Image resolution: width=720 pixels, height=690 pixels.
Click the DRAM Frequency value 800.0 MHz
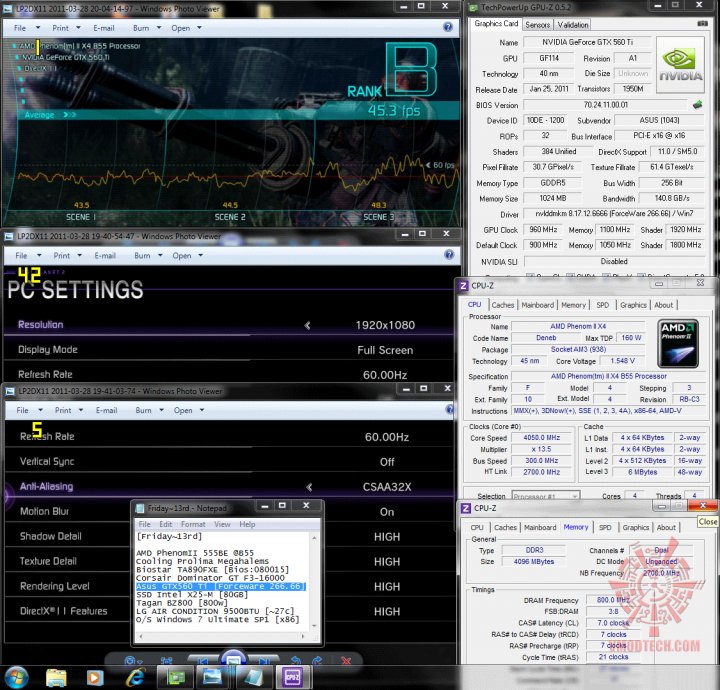(613, 600)
